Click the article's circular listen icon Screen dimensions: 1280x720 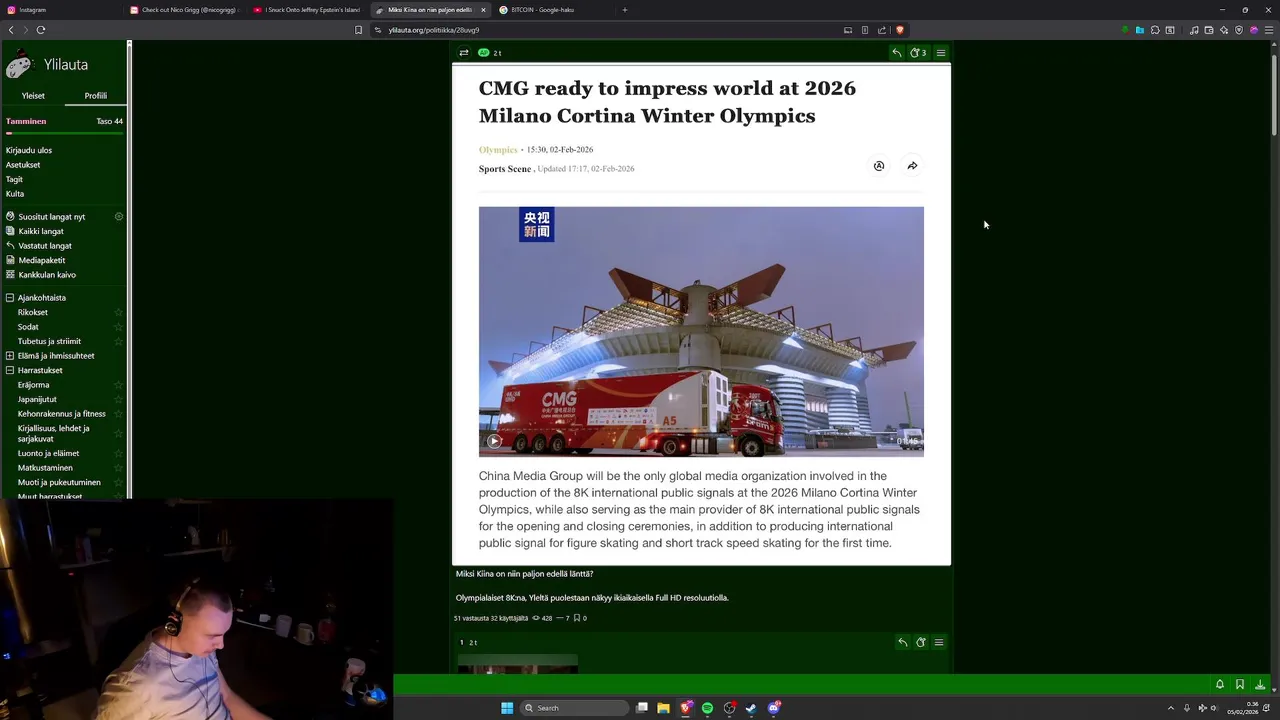(879, 166)
